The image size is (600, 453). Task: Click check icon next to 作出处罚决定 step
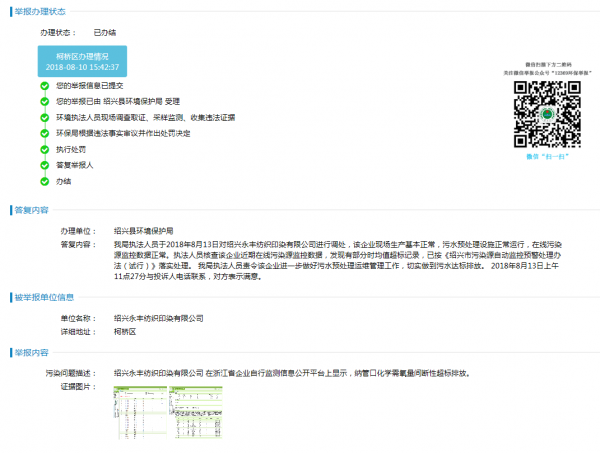tap(44, 132)
